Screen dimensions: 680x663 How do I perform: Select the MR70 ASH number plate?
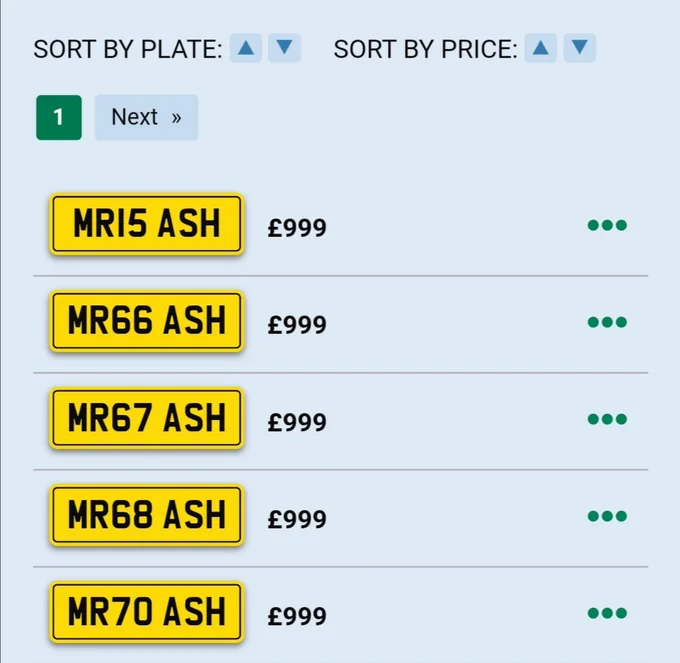[147, 612]
